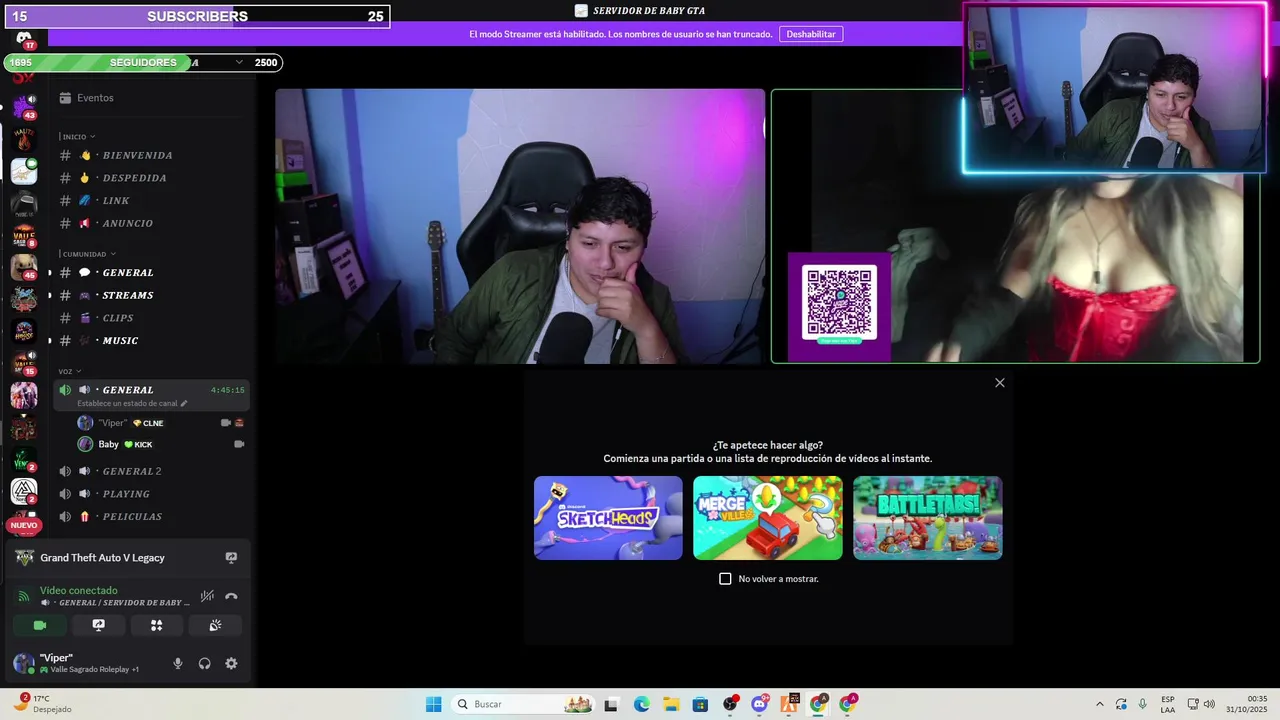This screenshot has width=1280, height=720.
Task: Select user "Viper" in voice channel
Action: click(160, 423)
